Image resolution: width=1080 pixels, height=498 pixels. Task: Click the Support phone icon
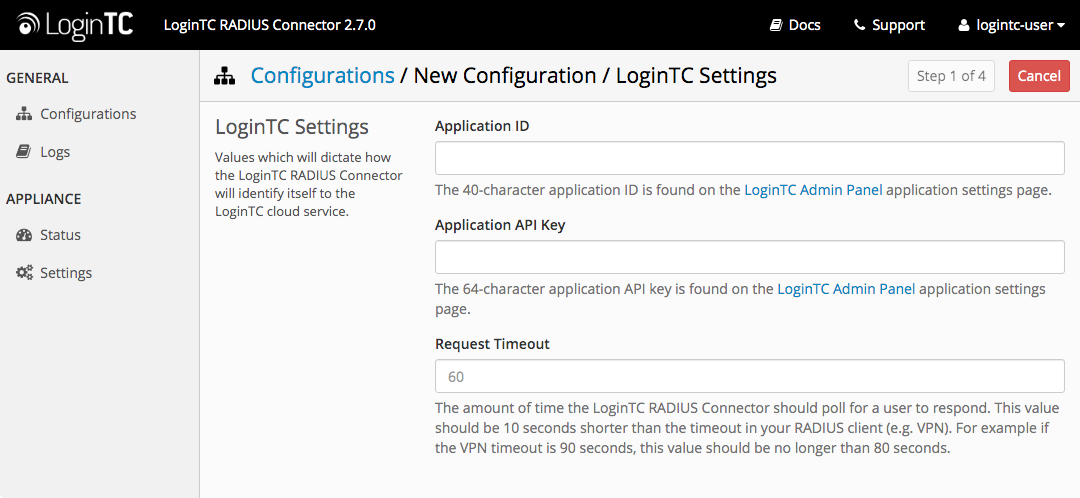859,25
